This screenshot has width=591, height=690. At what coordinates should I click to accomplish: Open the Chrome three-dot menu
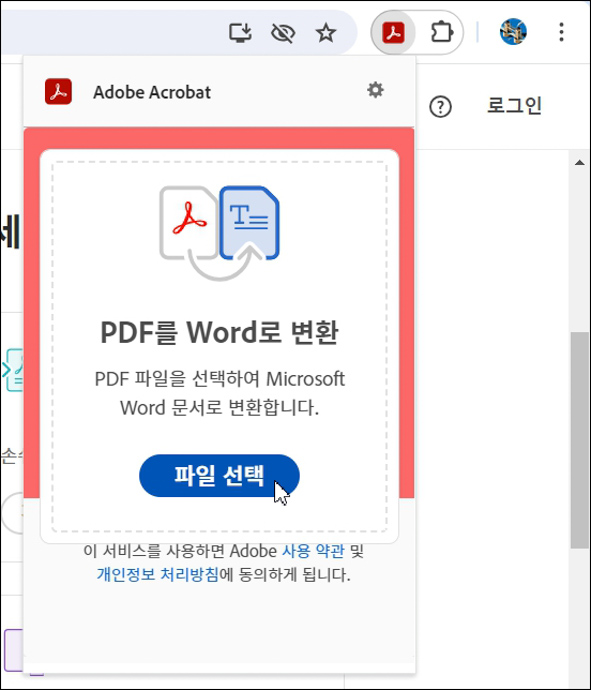(561, 33)
